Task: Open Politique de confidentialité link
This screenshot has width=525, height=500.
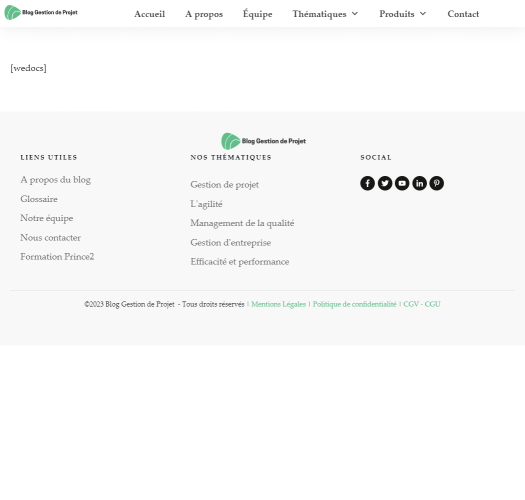Action: [x=355, y=304]
